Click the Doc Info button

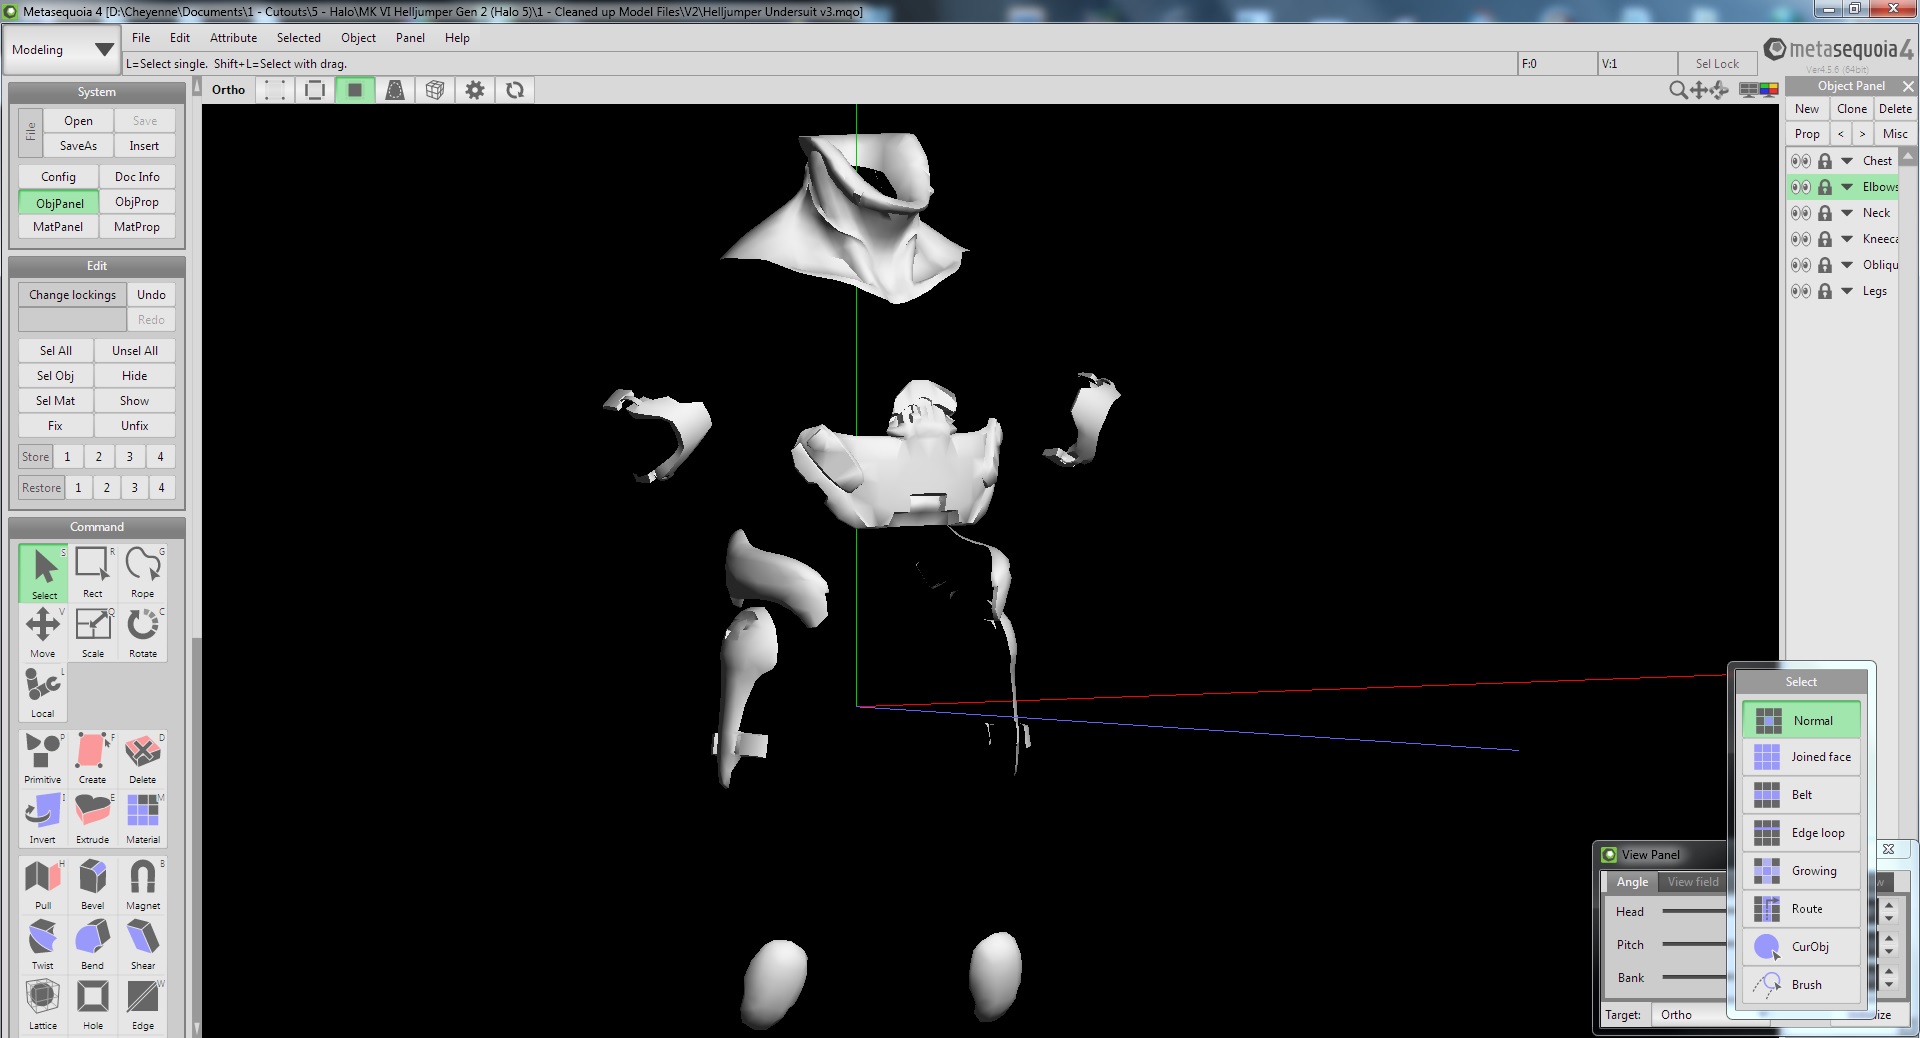[x=137, y=177]
